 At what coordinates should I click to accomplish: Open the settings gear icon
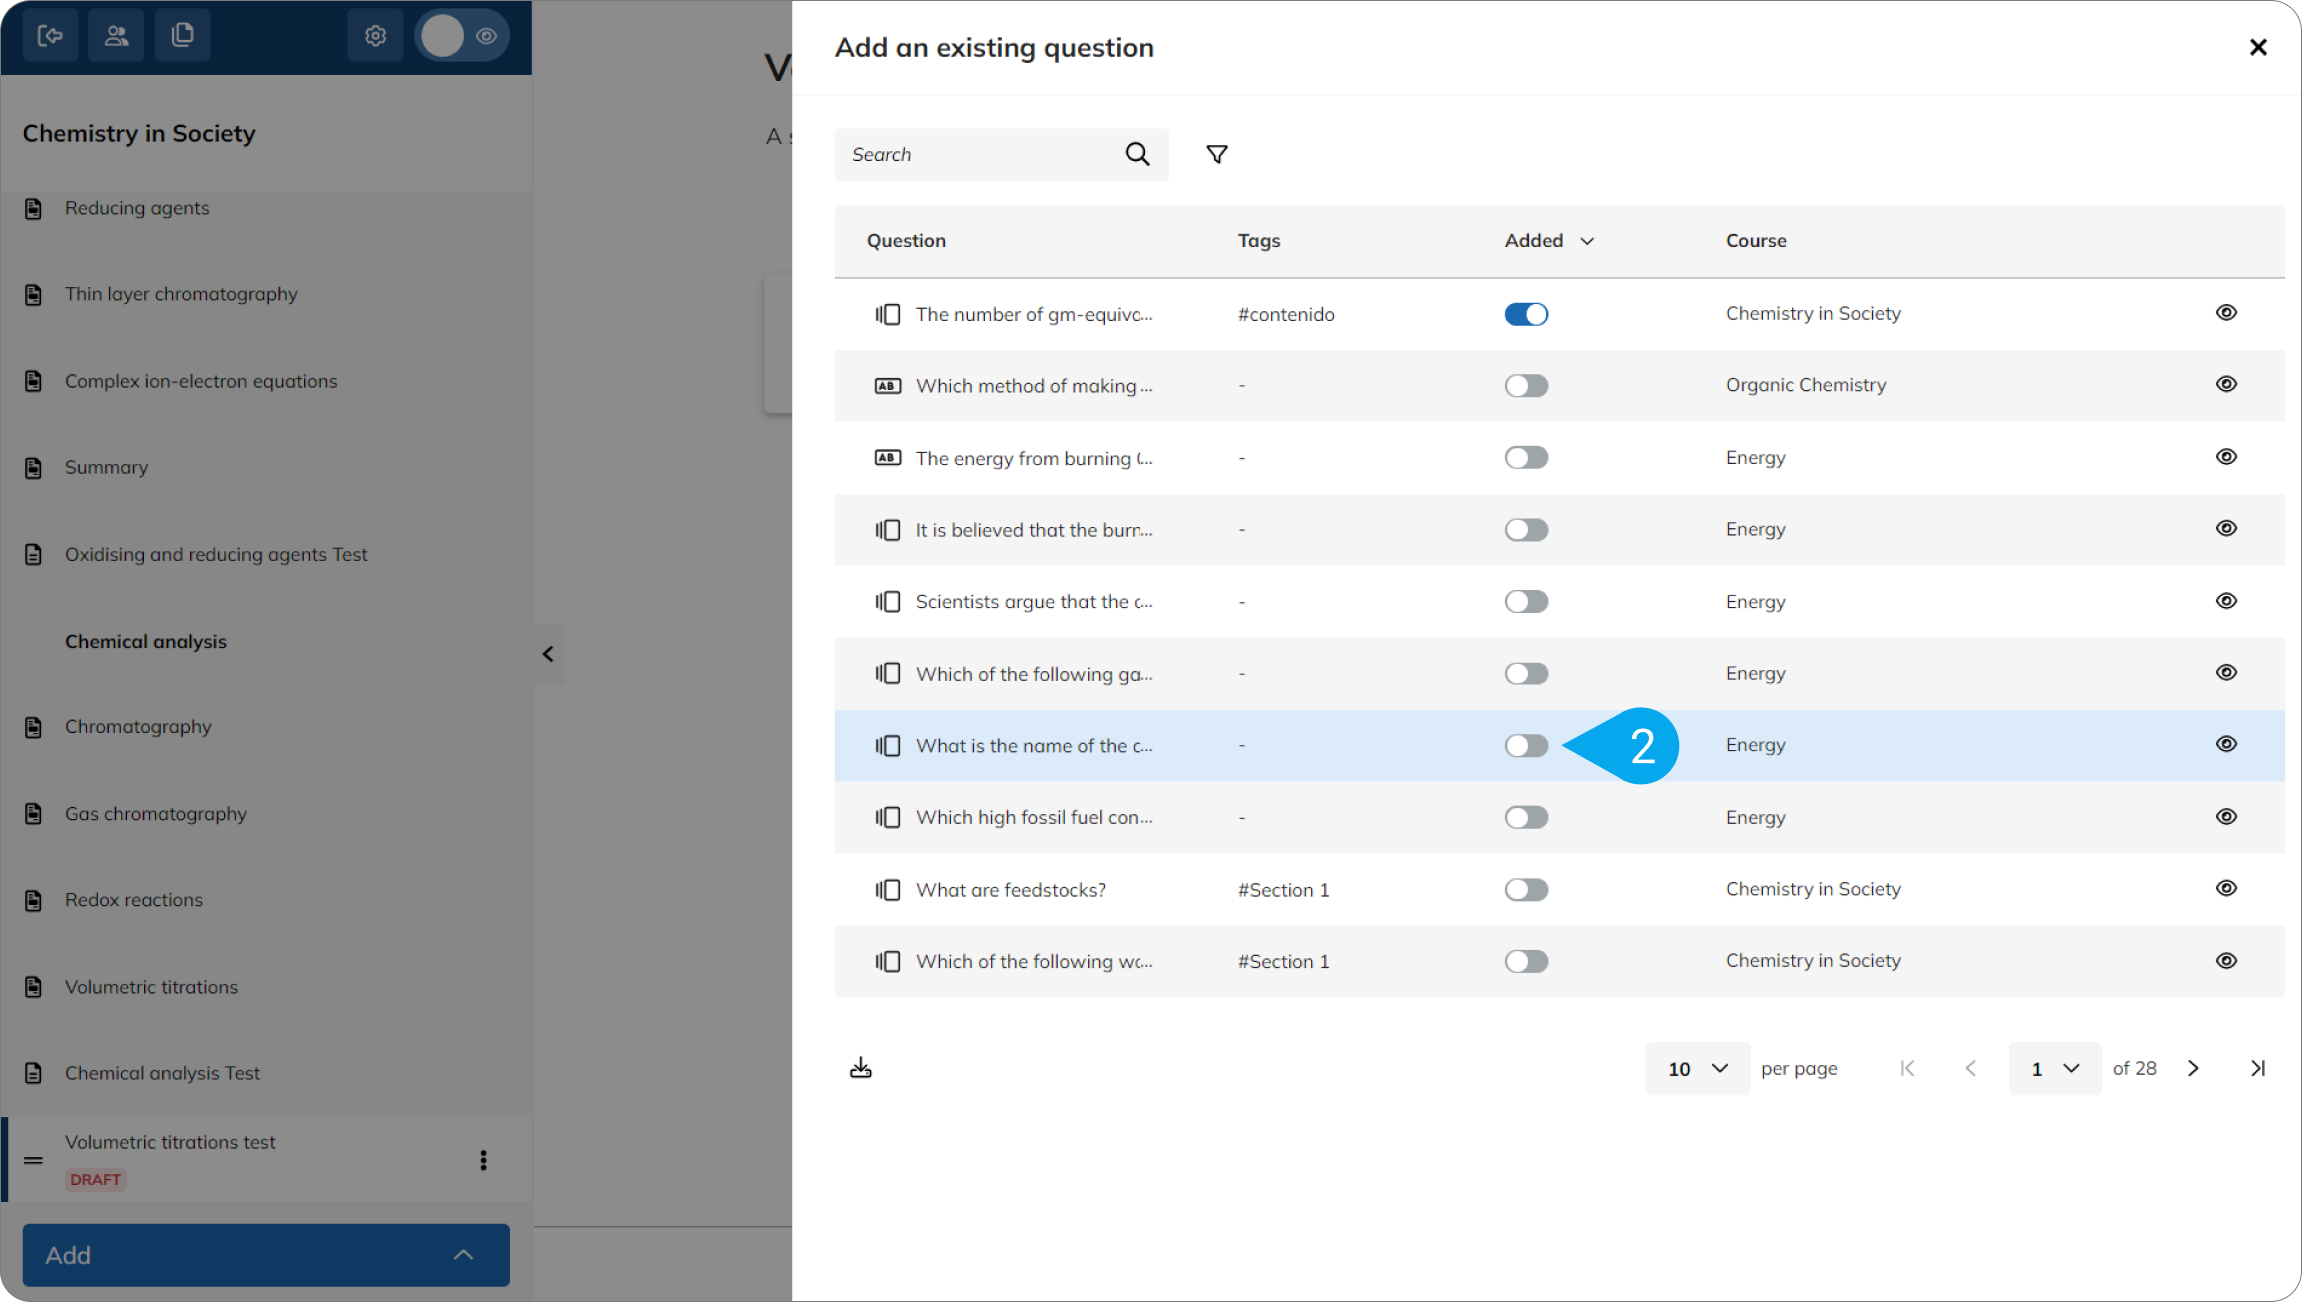pyautogui.click(x=375, y=36)
